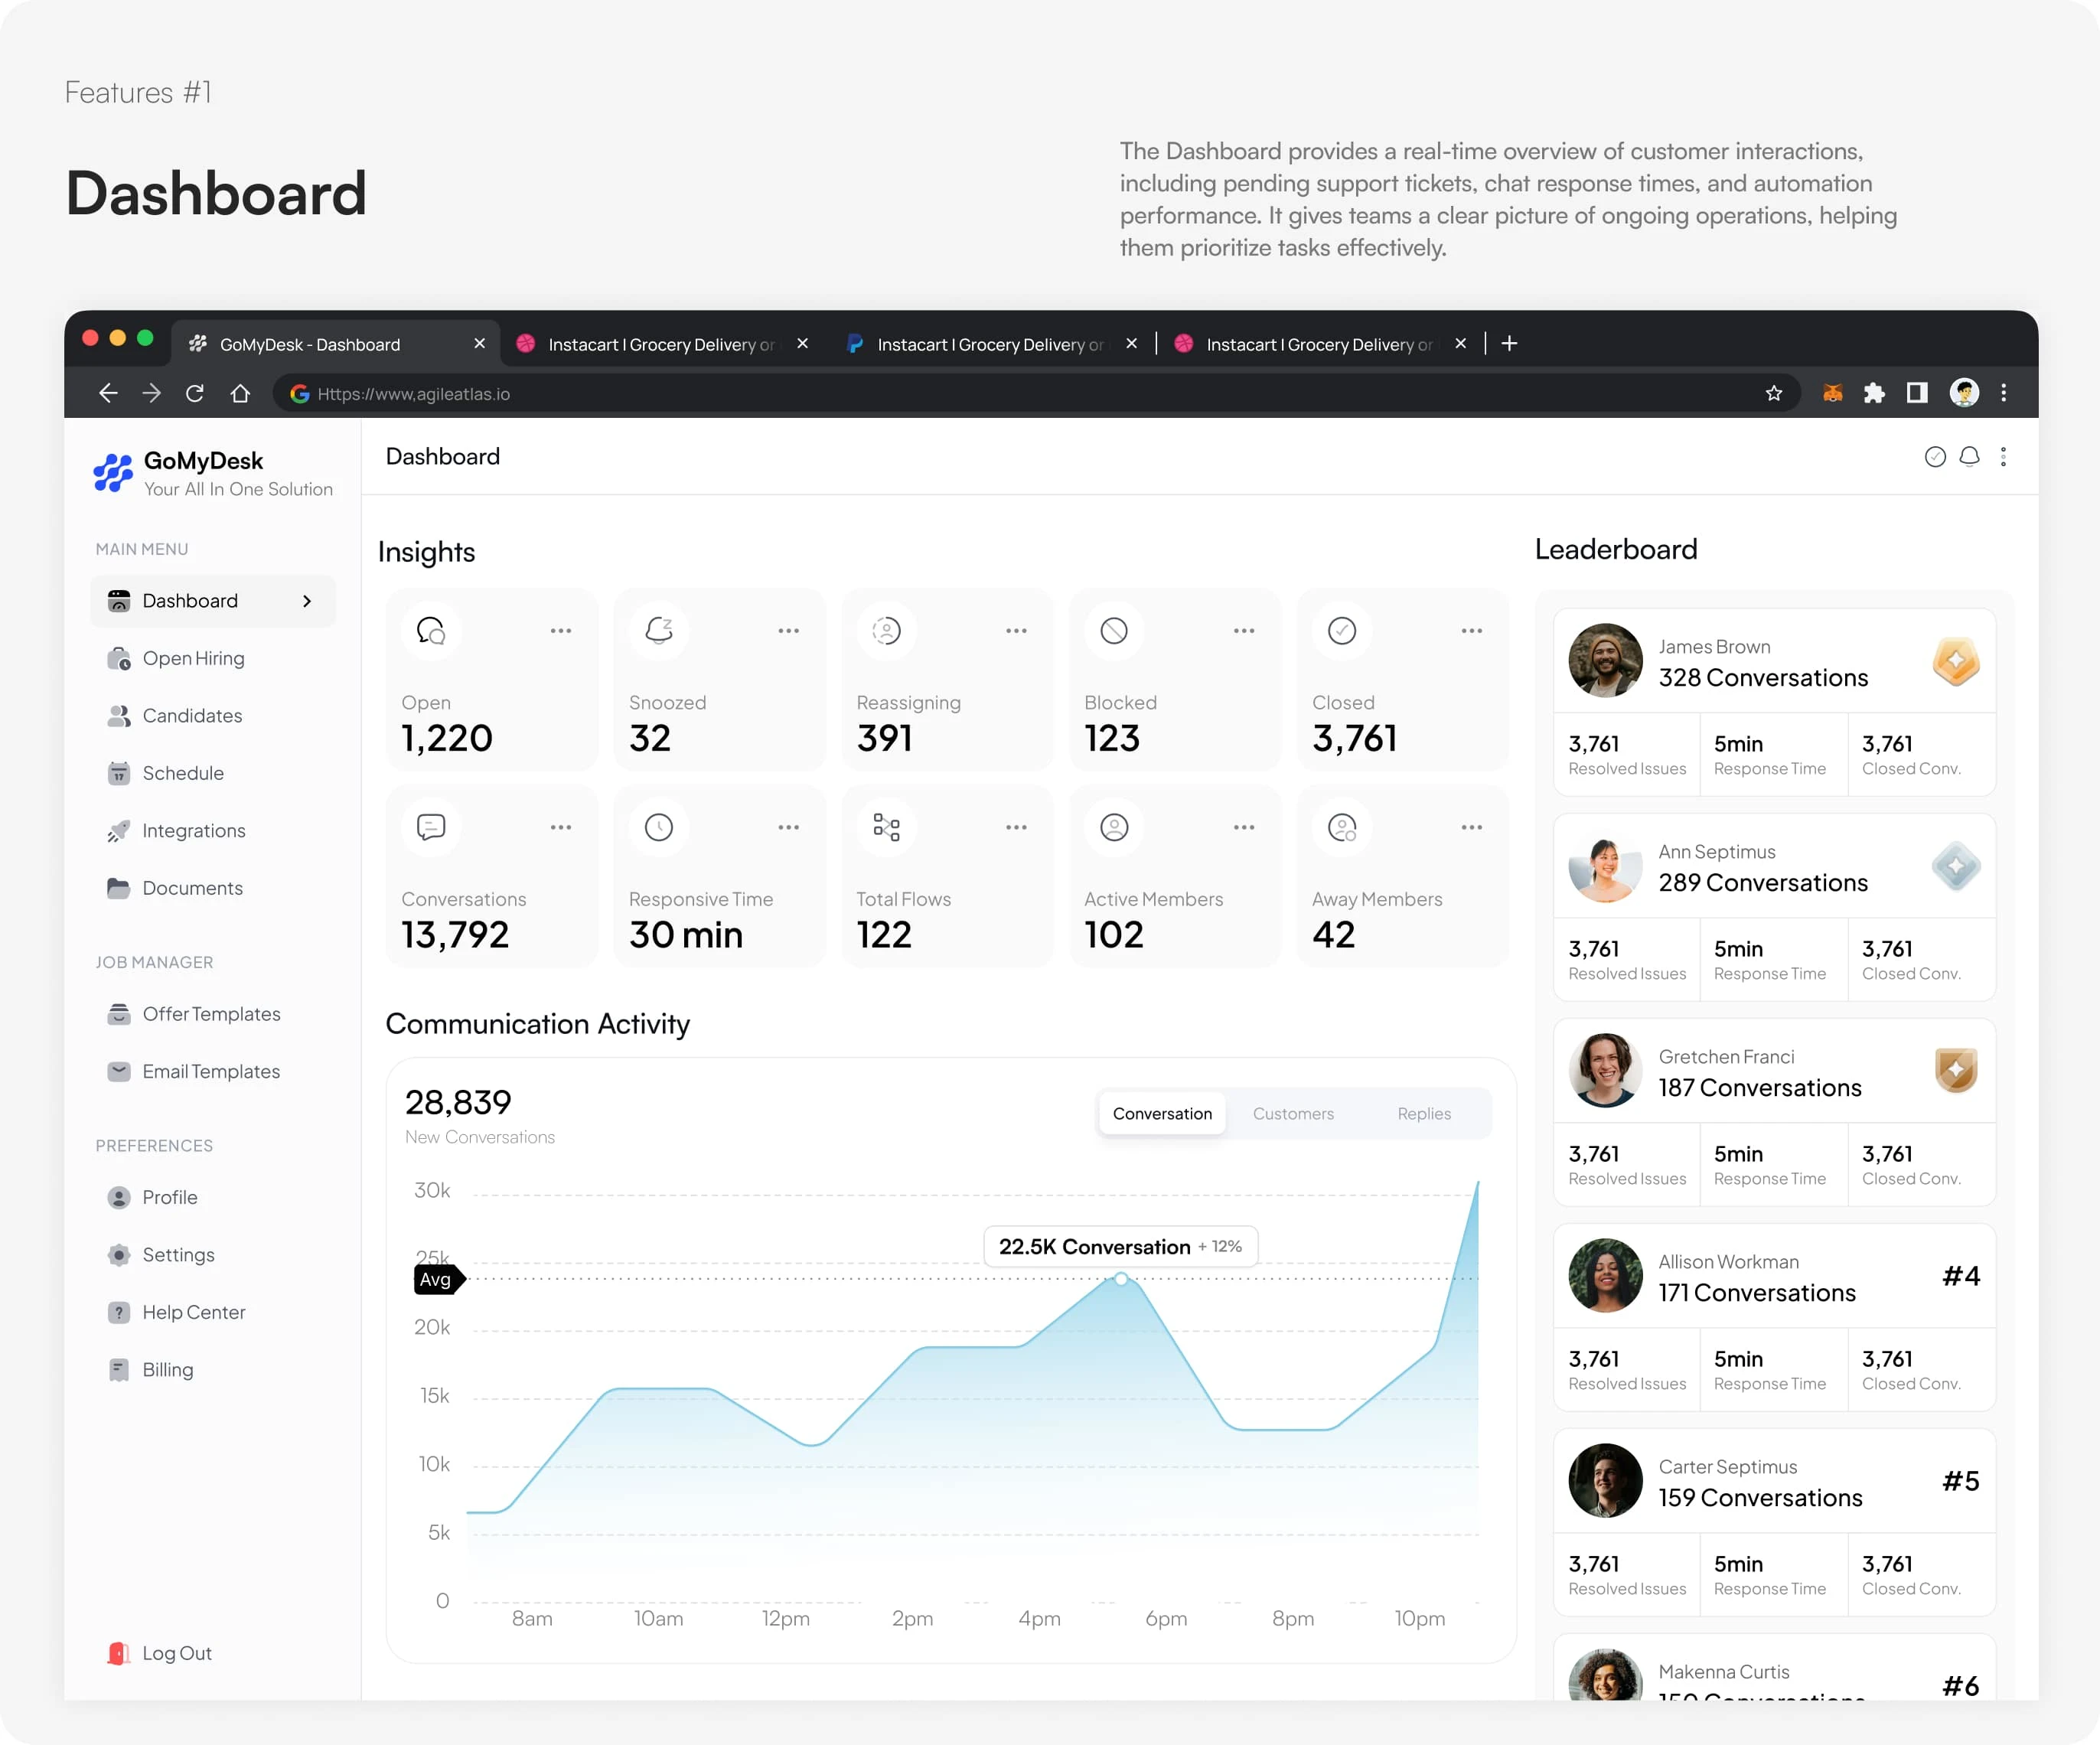Image resolution: width=2100 pixels, height=1745 pixels.
Task: Go to the browser home icon
Action: (240, 393)
